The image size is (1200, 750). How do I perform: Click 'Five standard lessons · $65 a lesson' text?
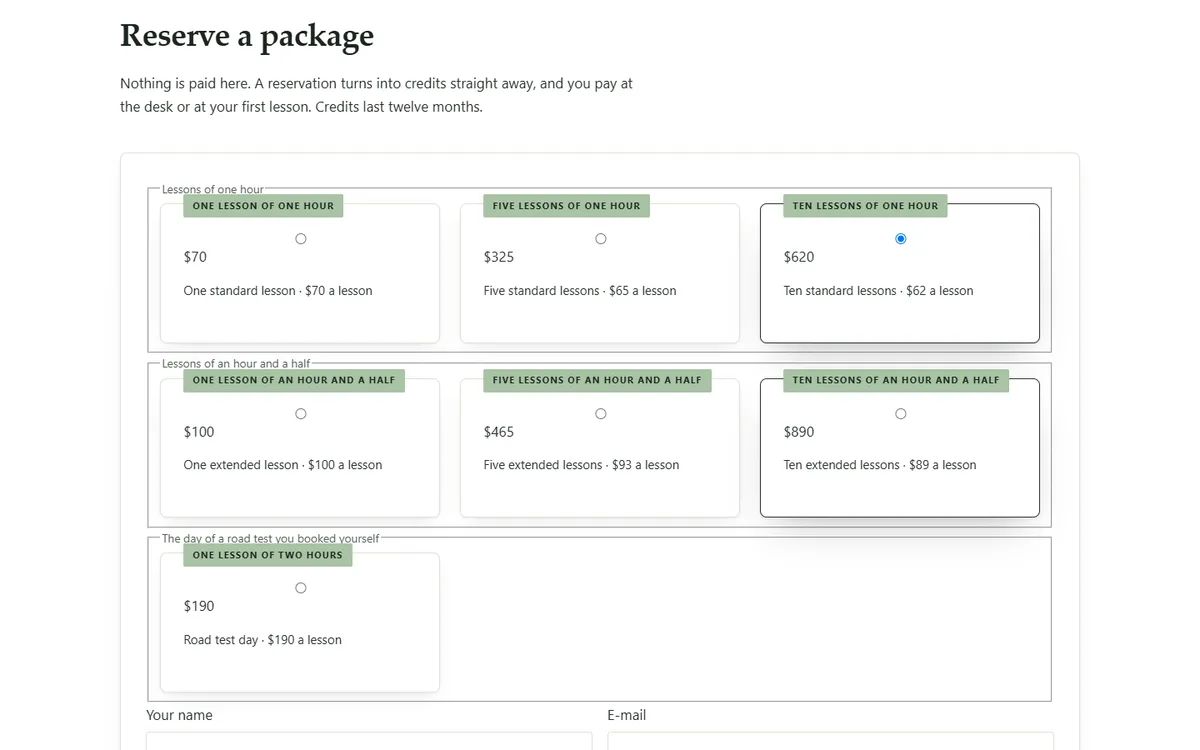[580, 291]
